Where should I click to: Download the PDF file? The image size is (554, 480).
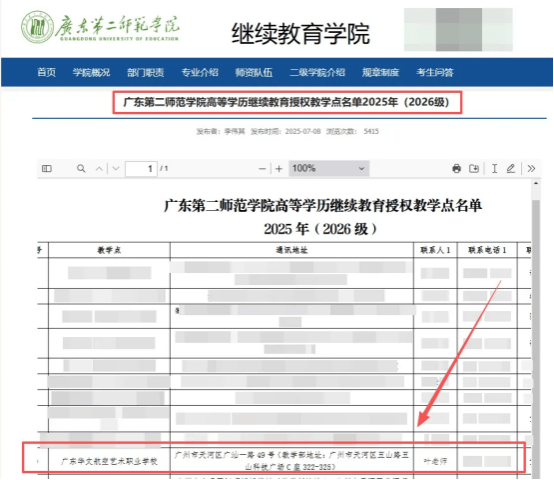click(x=474, y=168)
